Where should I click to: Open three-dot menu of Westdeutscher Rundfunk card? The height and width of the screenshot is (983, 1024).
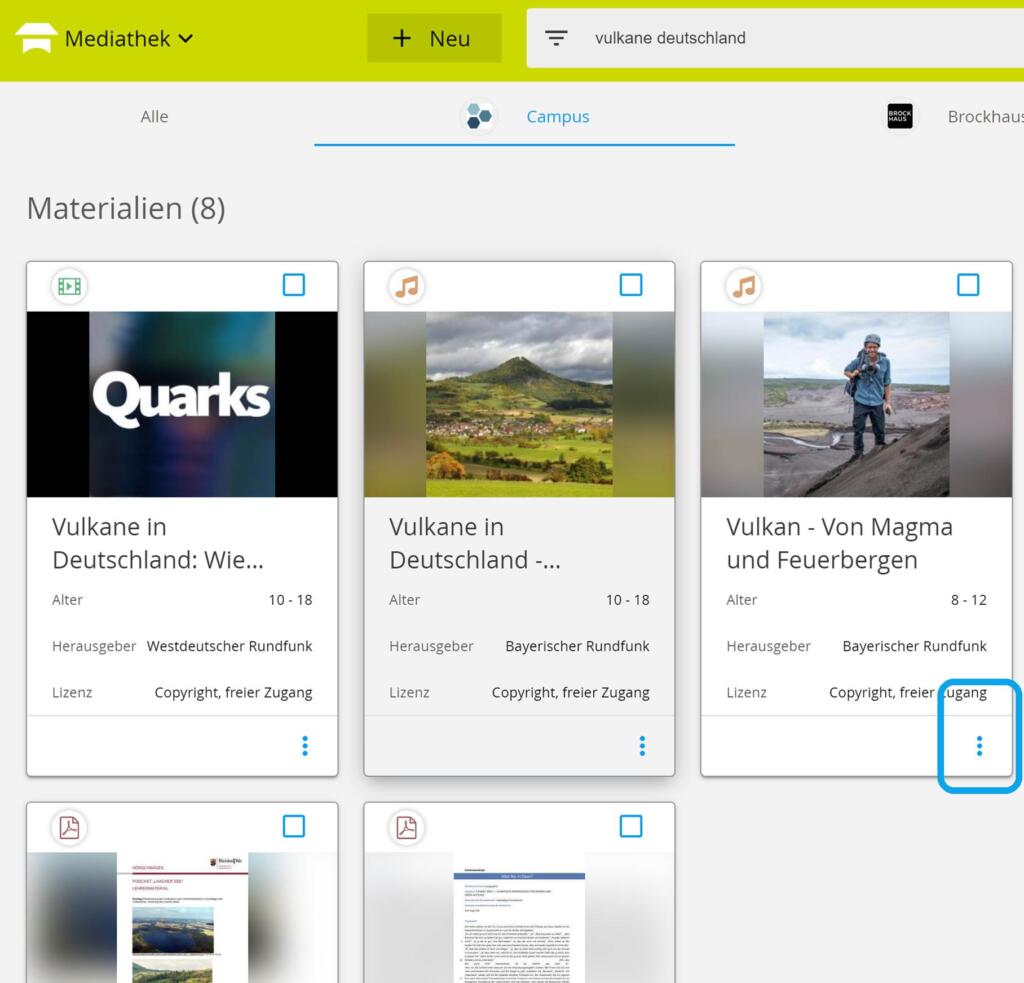click(305, 746)
